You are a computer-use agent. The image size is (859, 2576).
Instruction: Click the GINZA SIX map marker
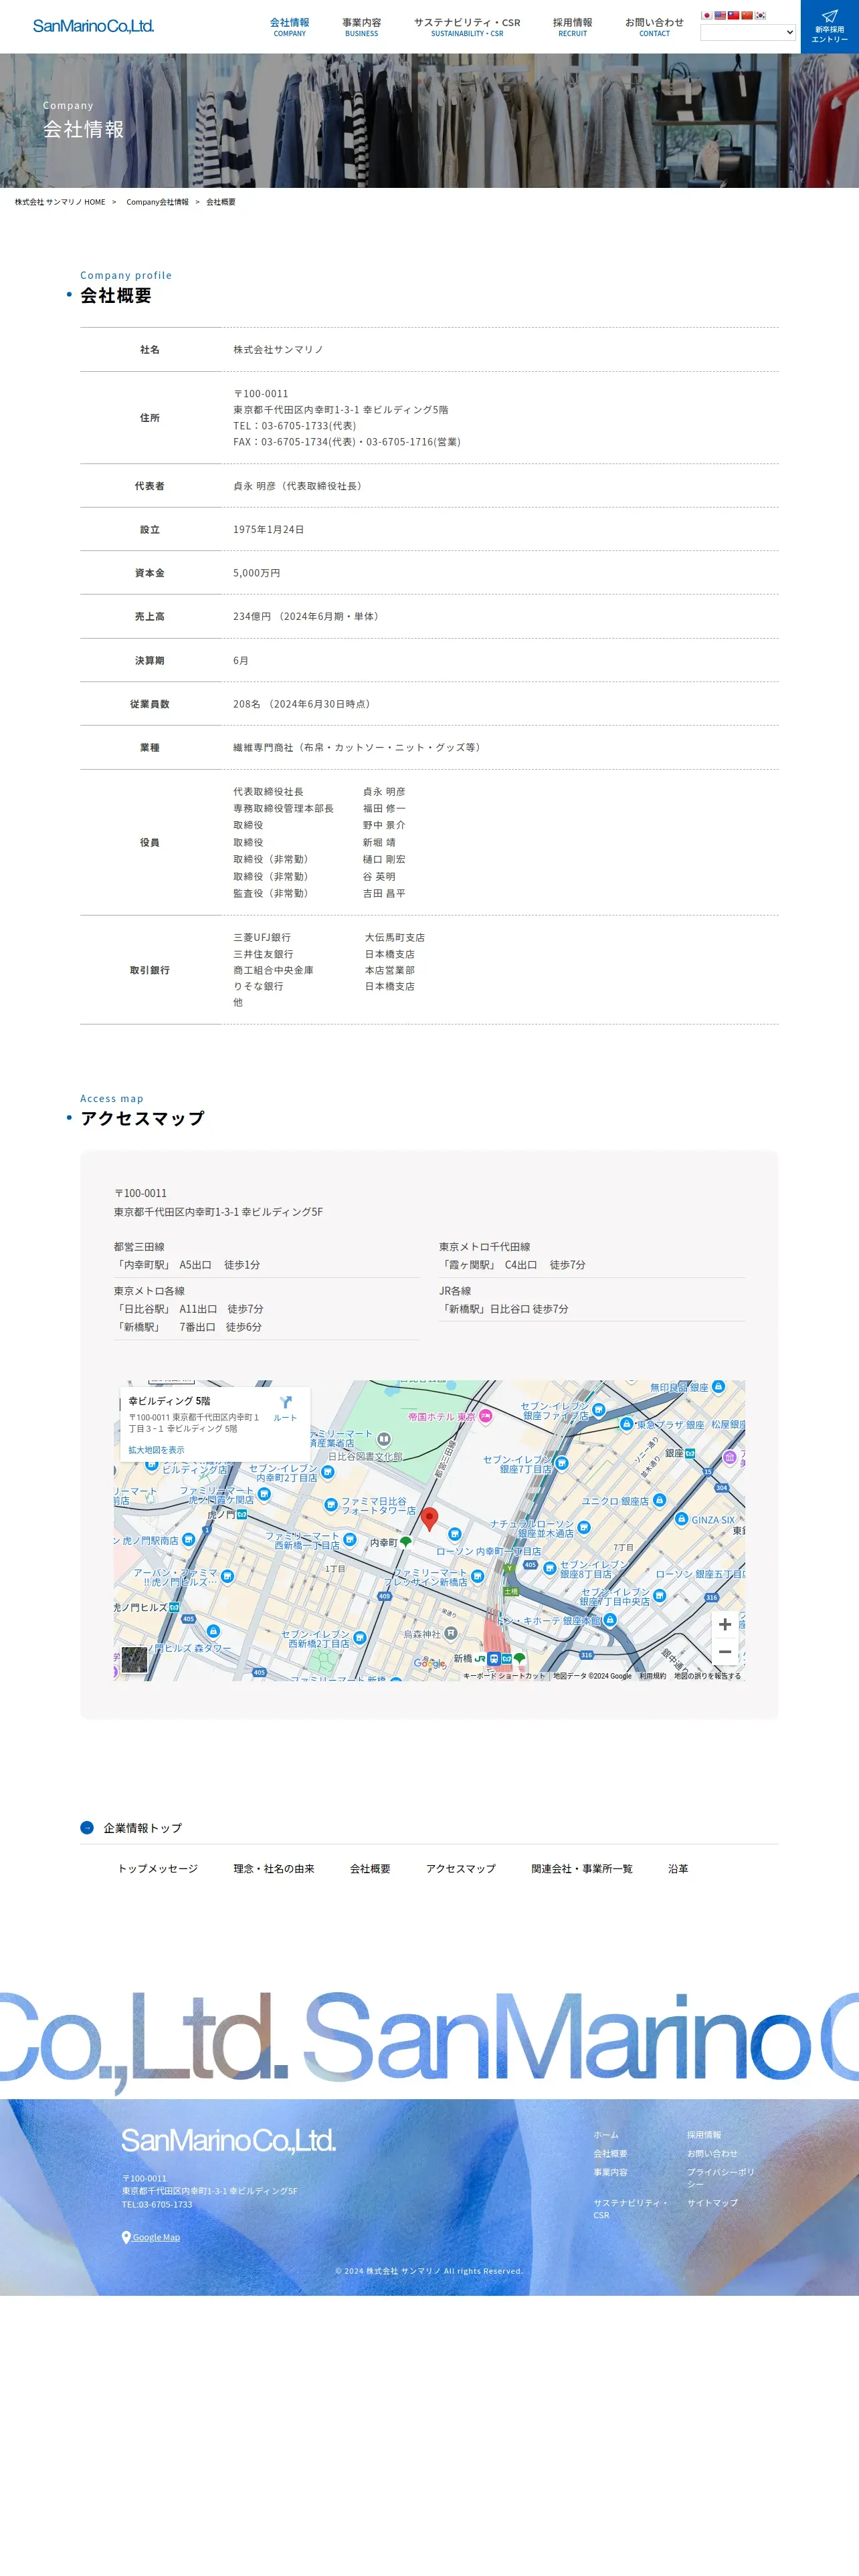click(682, 1520)
